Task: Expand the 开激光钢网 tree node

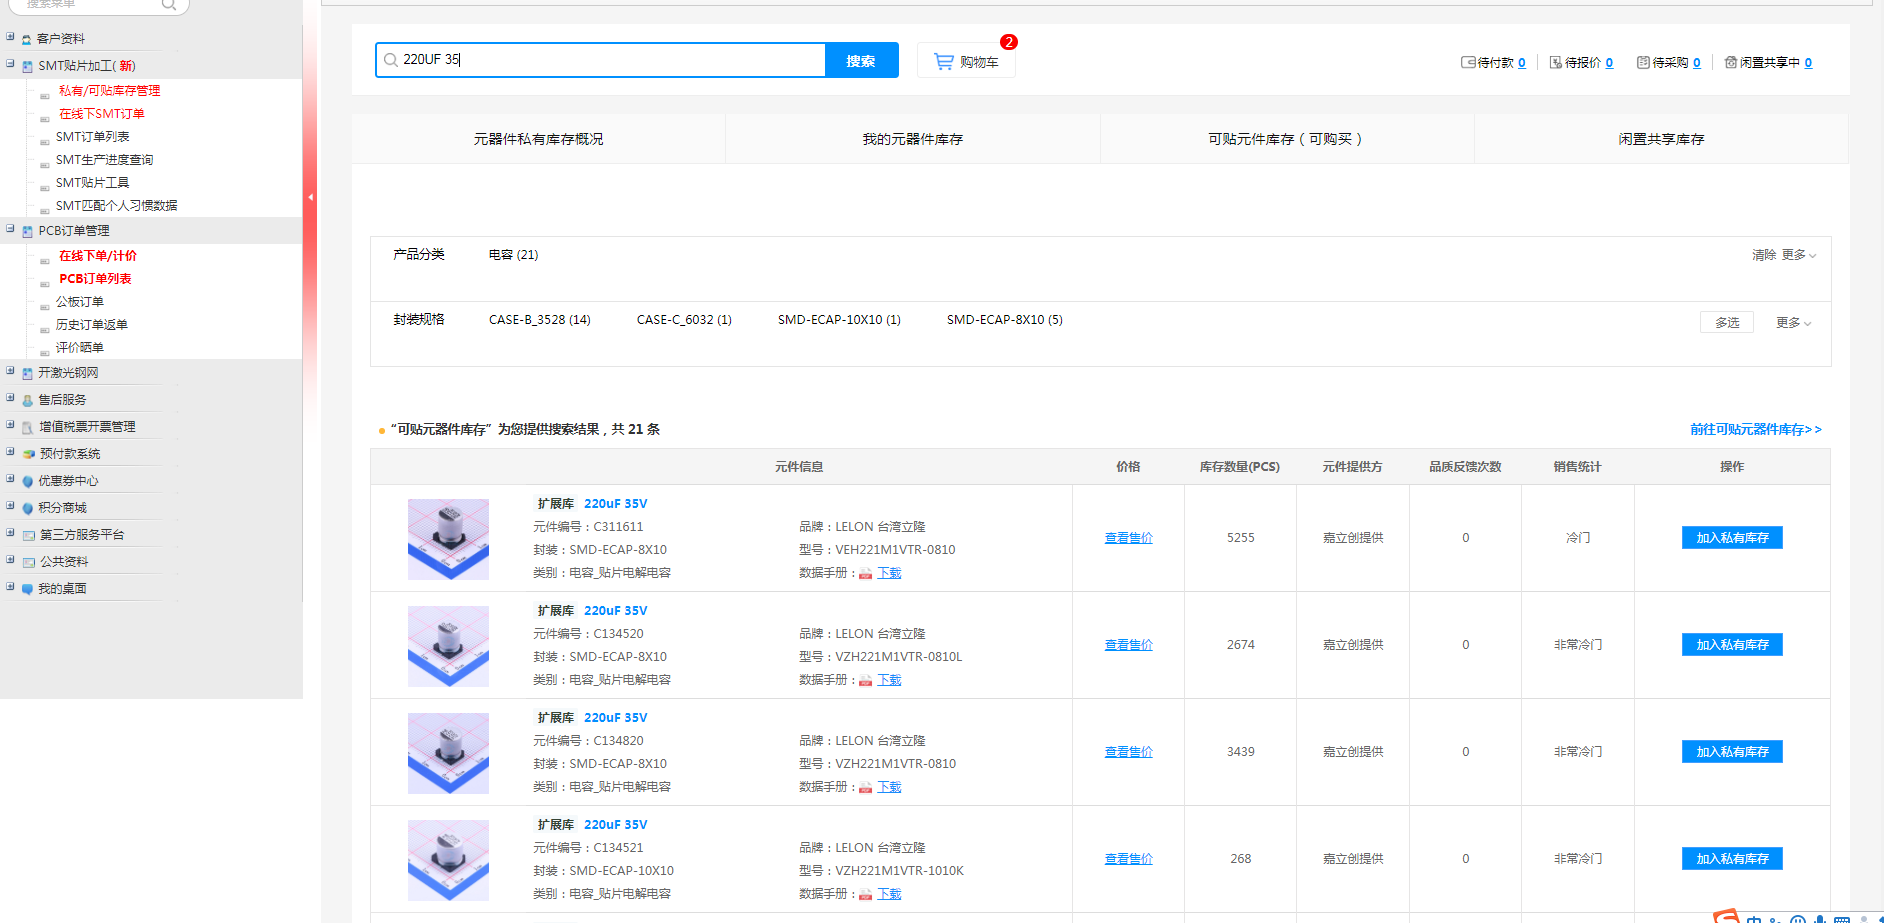Action: pos(10,371)
